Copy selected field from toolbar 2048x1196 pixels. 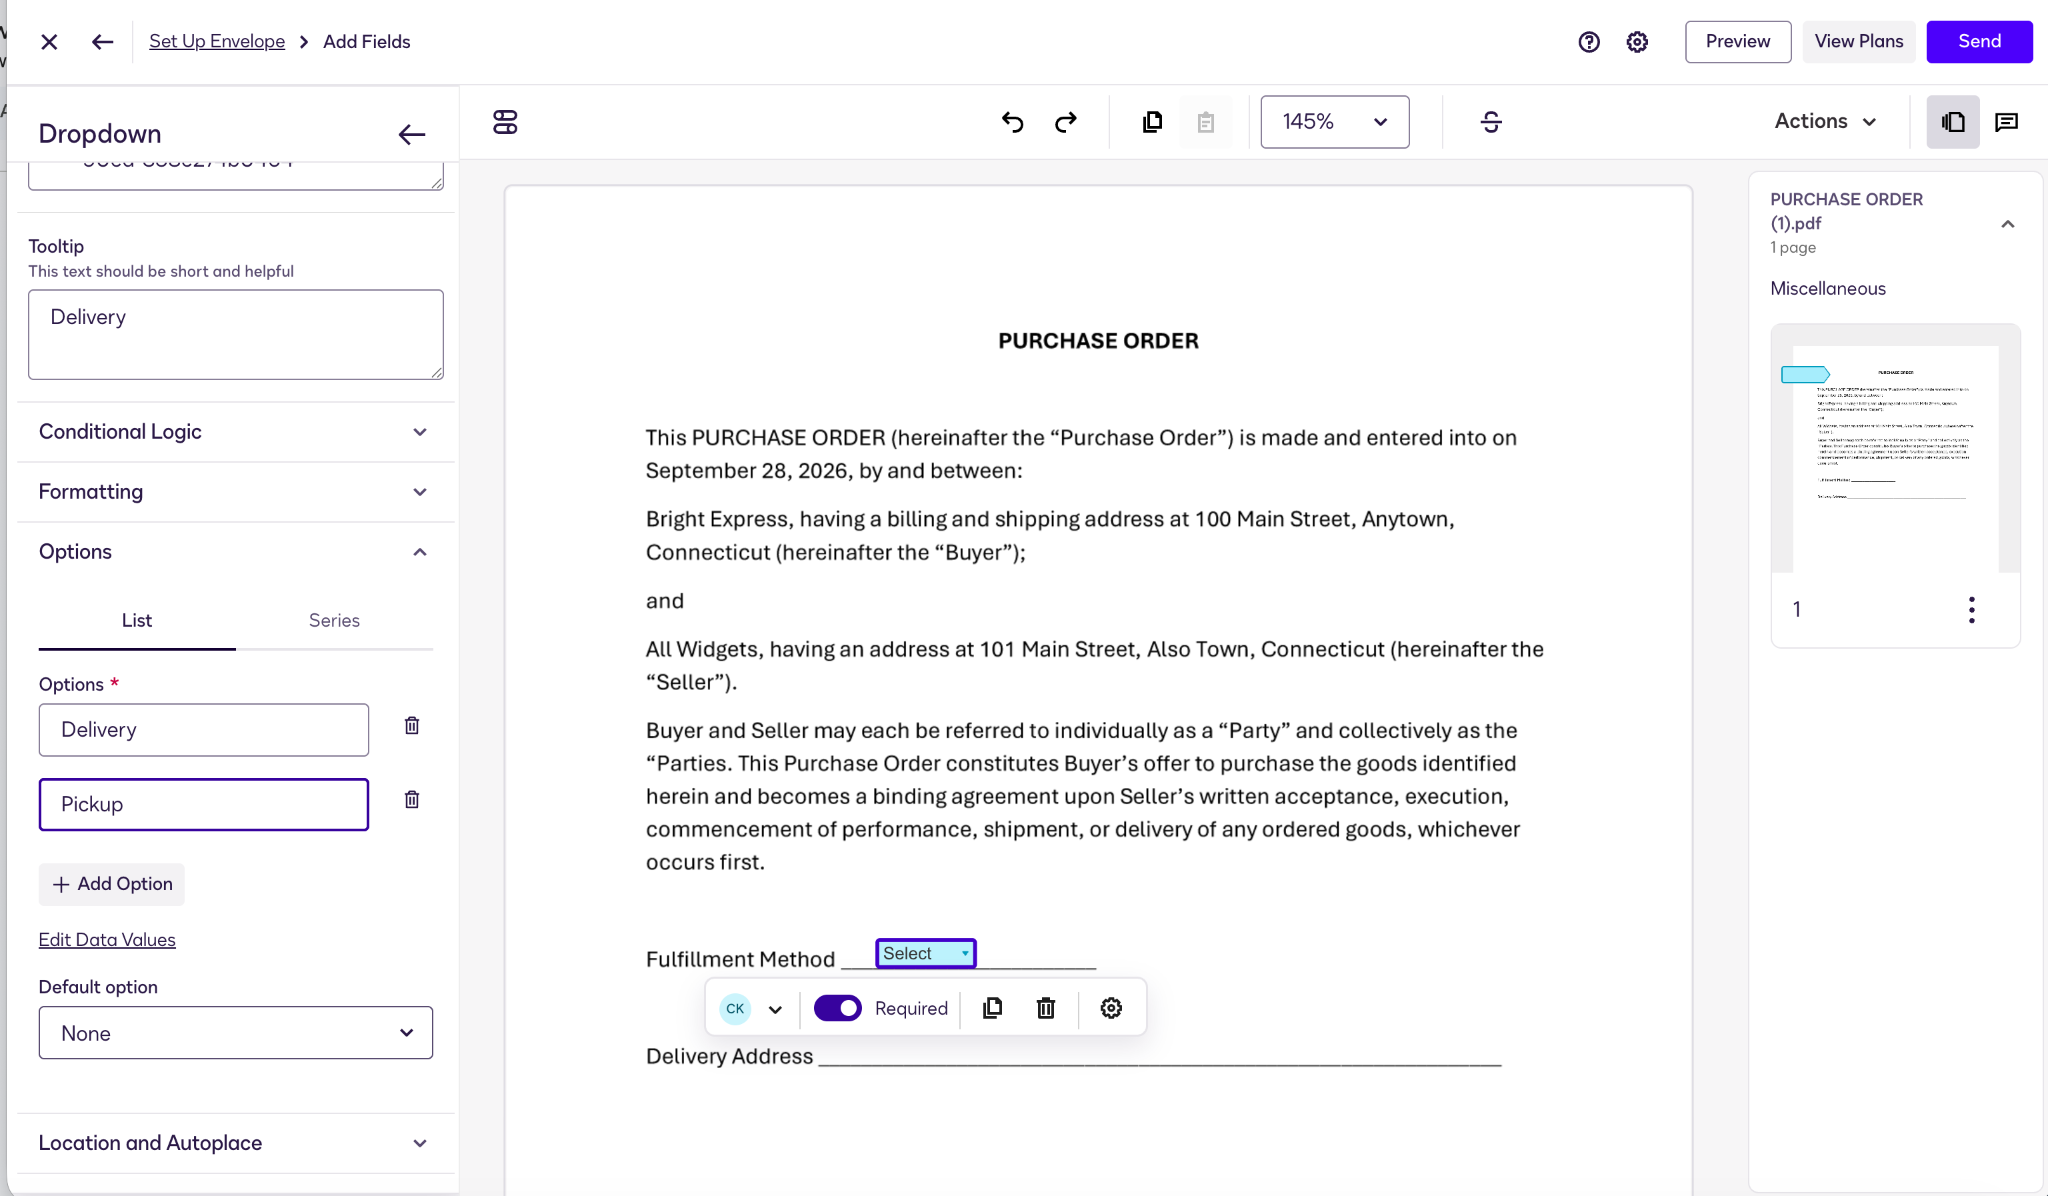point(1152,122)
